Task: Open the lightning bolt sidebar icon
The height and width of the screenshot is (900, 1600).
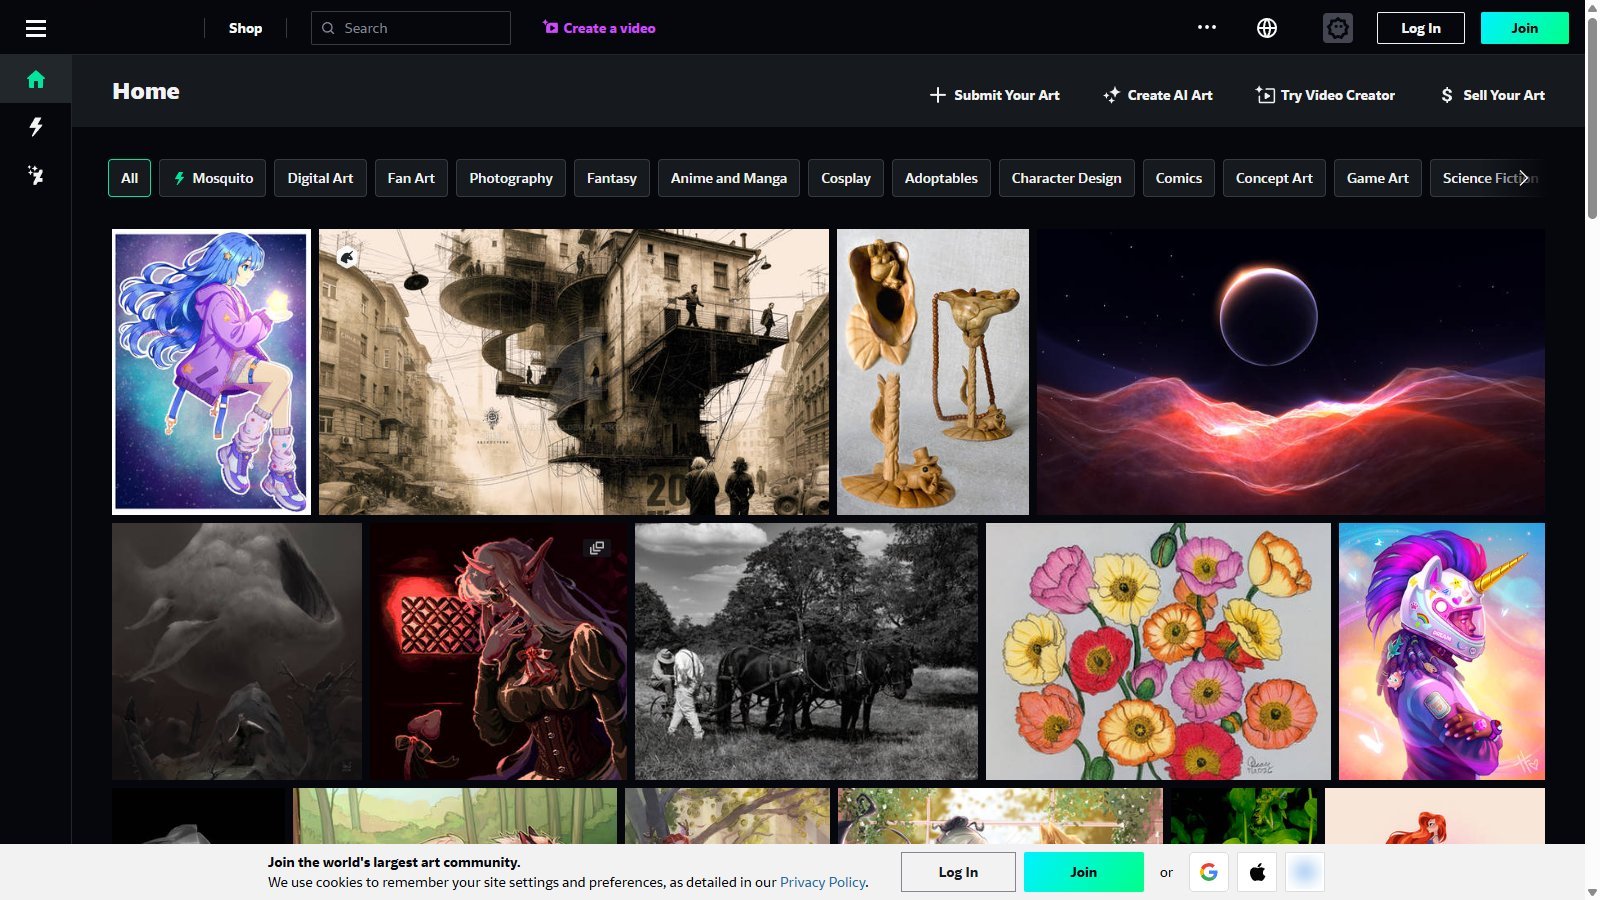Action: [36, 127]
